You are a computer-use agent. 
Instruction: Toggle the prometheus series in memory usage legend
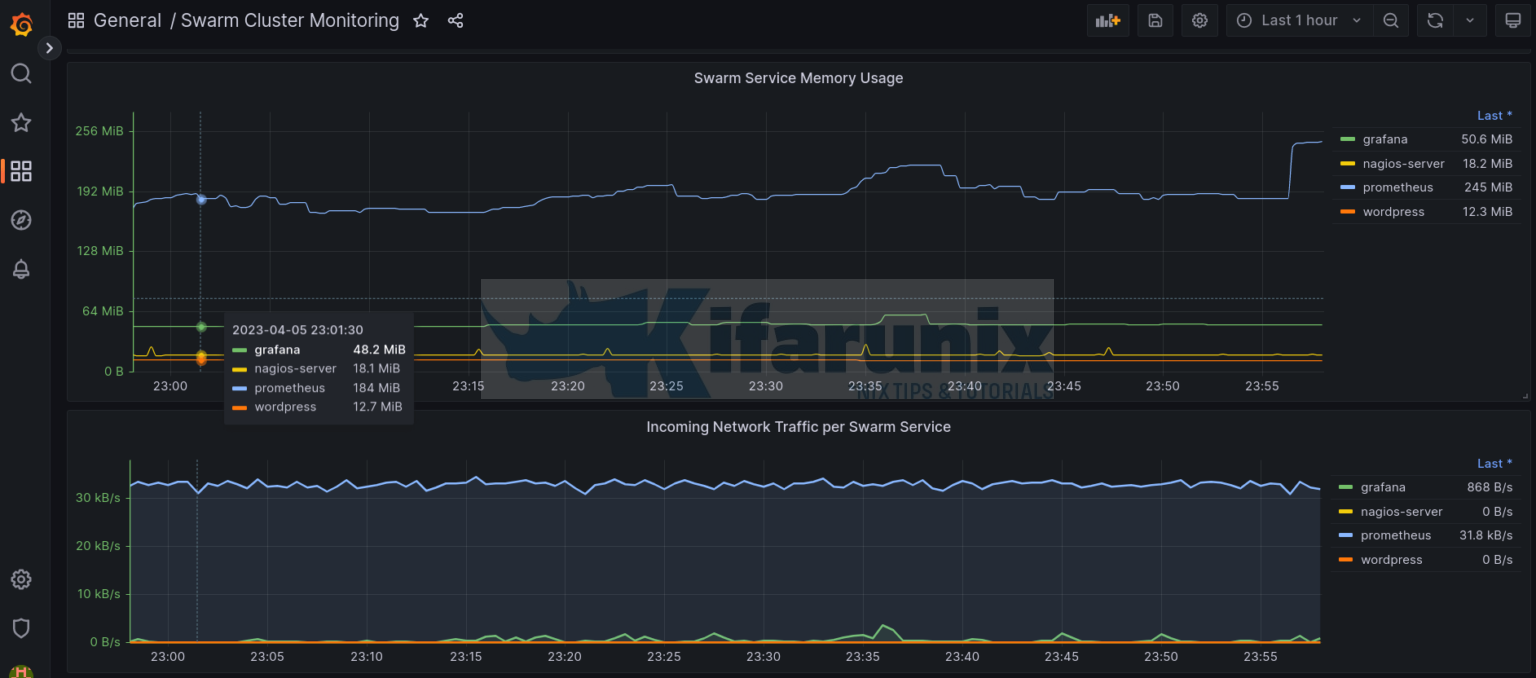[1399, 187]
